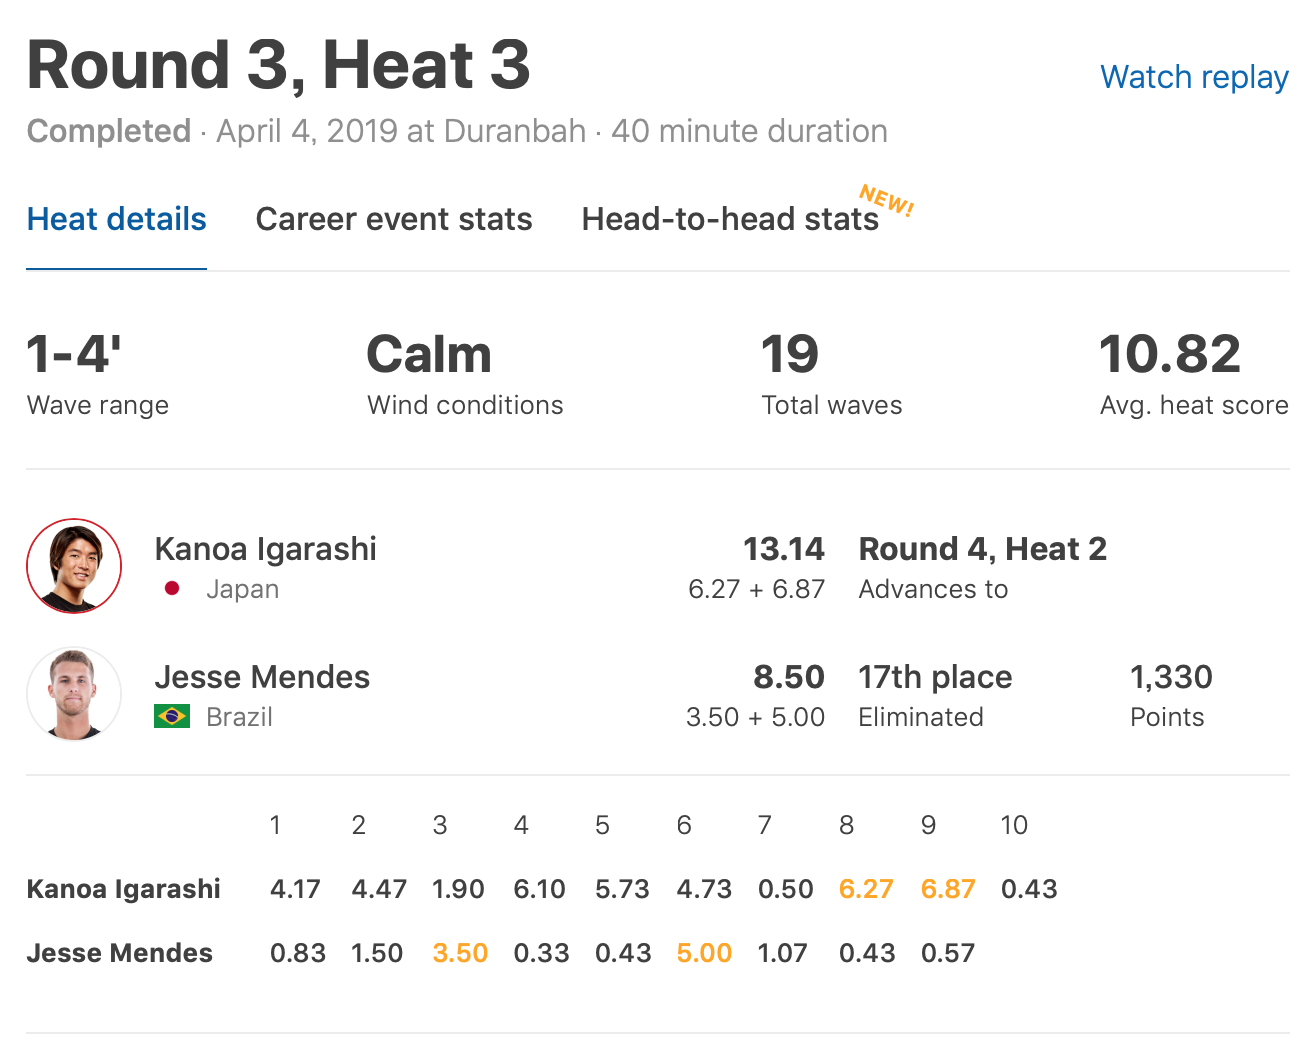This screenshot has width=1314, height=1048.
Task: Open the Career event stats tab
Action: click(394, 219)
